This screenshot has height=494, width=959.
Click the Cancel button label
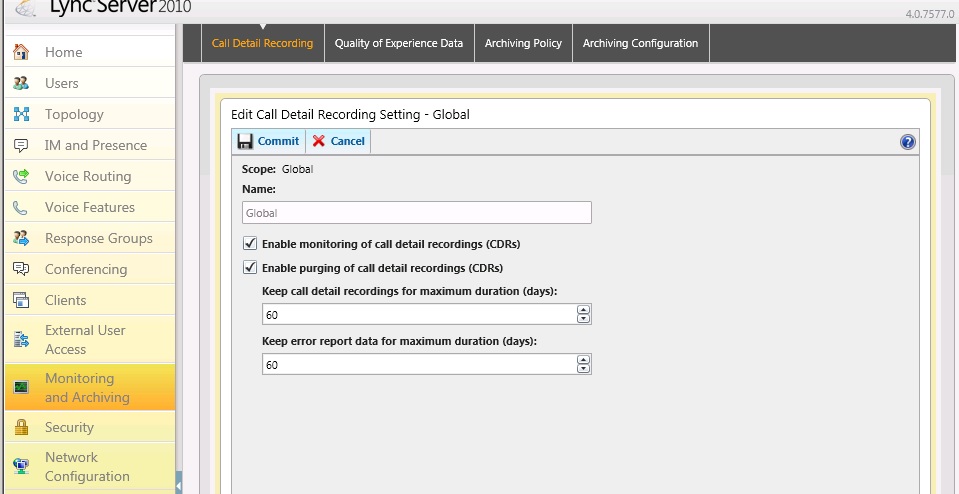point(347,141)
